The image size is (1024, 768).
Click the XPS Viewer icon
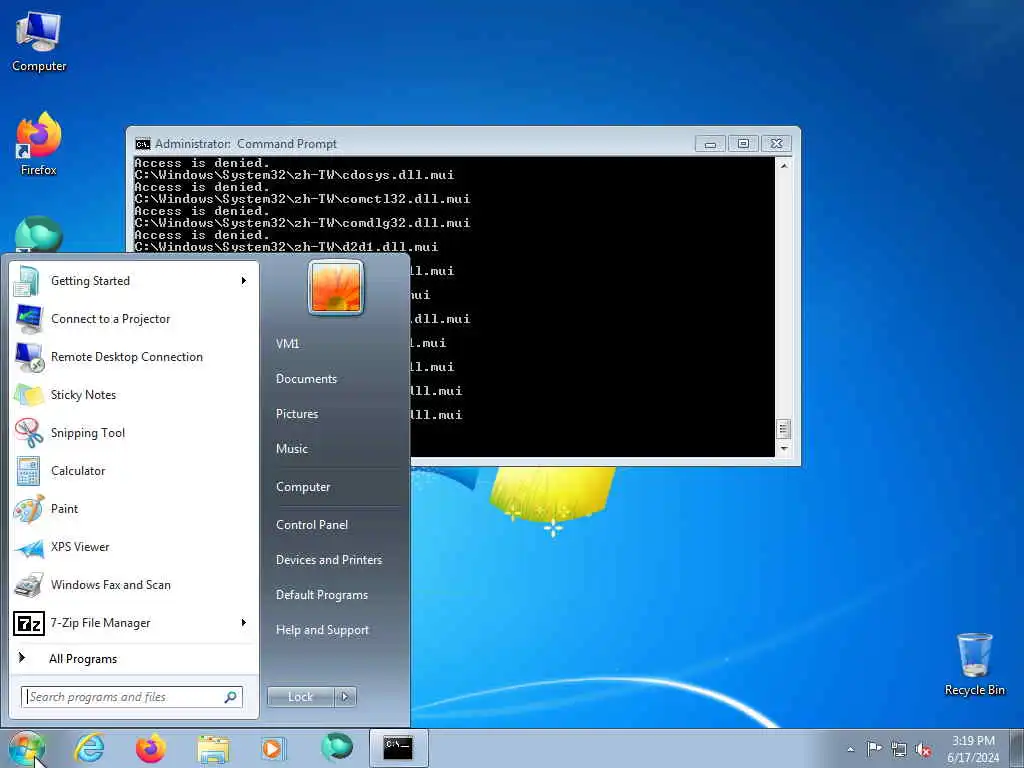tap(28, 547)
